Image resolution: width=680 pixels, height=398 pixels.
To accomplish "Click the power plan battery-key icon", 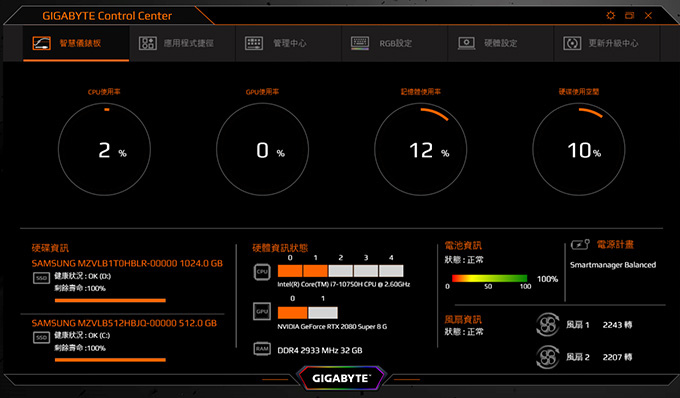I will 580,245.
